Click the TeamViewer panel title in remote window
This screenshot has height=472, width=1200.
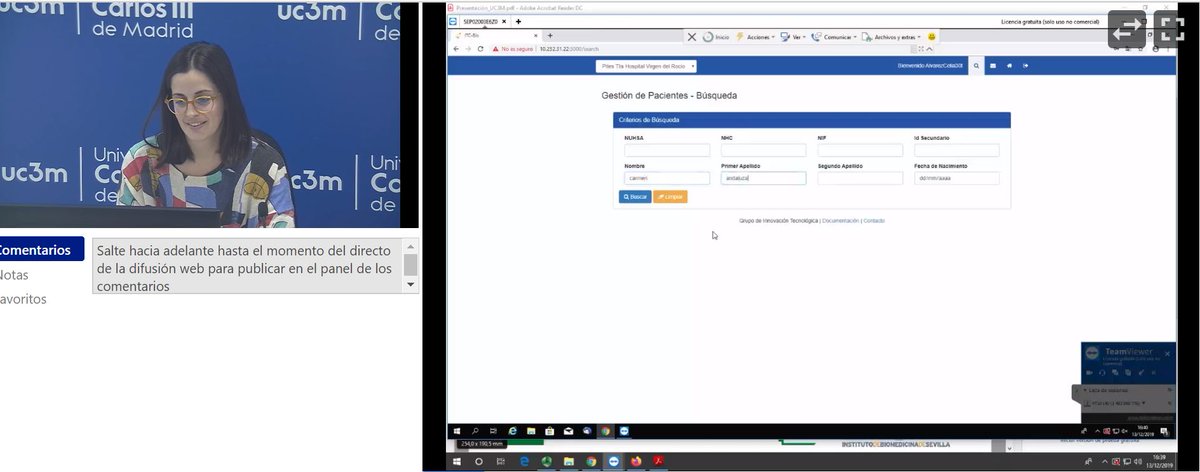click(x=1127, y=352)
